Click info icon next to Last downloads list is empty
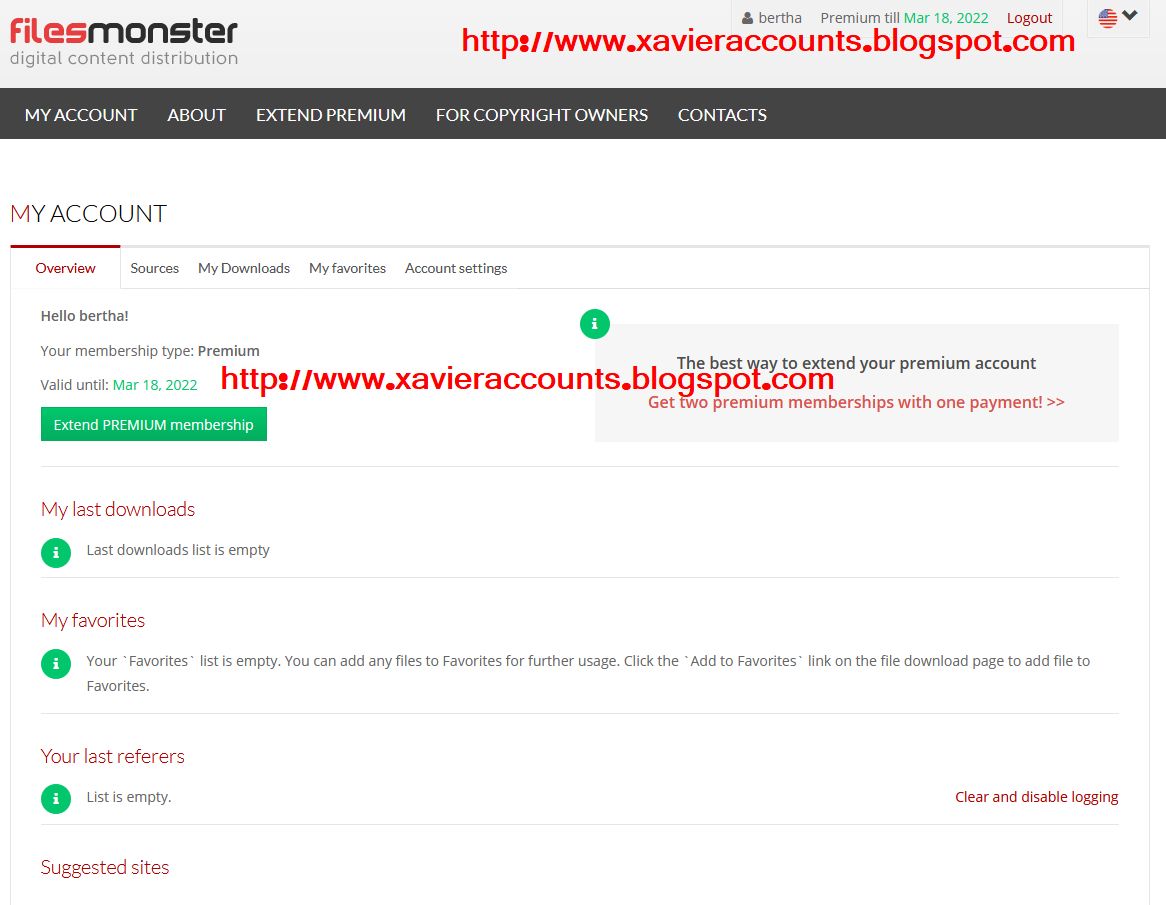 pyautogui.click(x=56, y=553)
